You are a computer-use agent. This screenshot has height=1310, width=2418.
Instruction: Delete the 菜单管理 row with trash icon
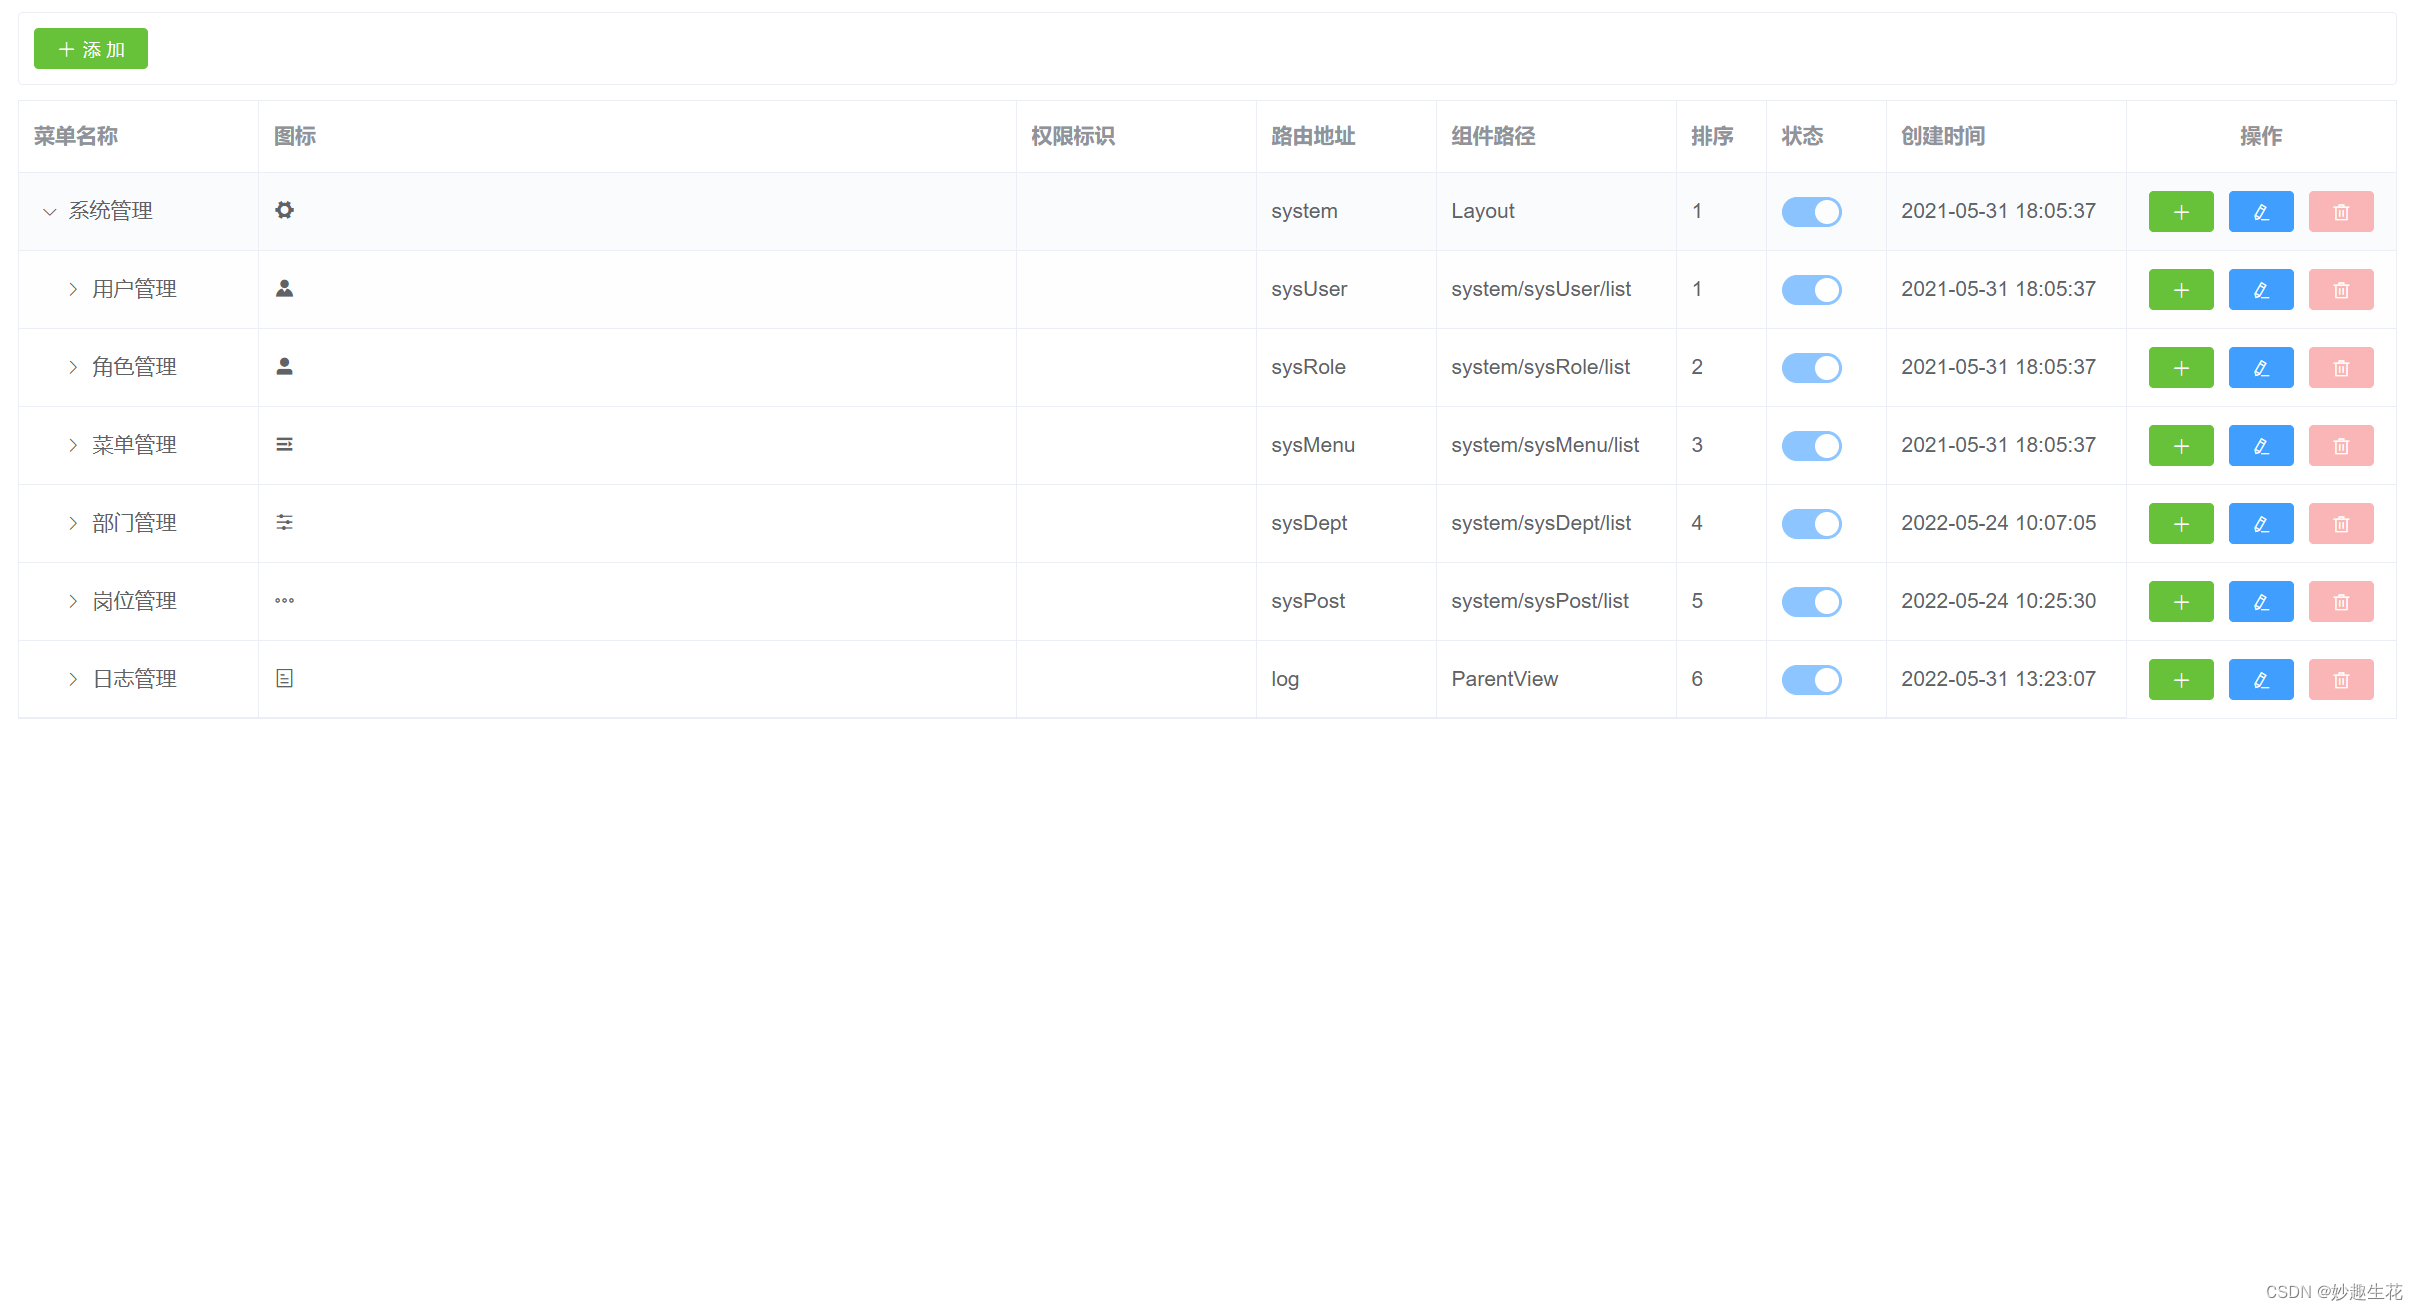(2341, 446)
